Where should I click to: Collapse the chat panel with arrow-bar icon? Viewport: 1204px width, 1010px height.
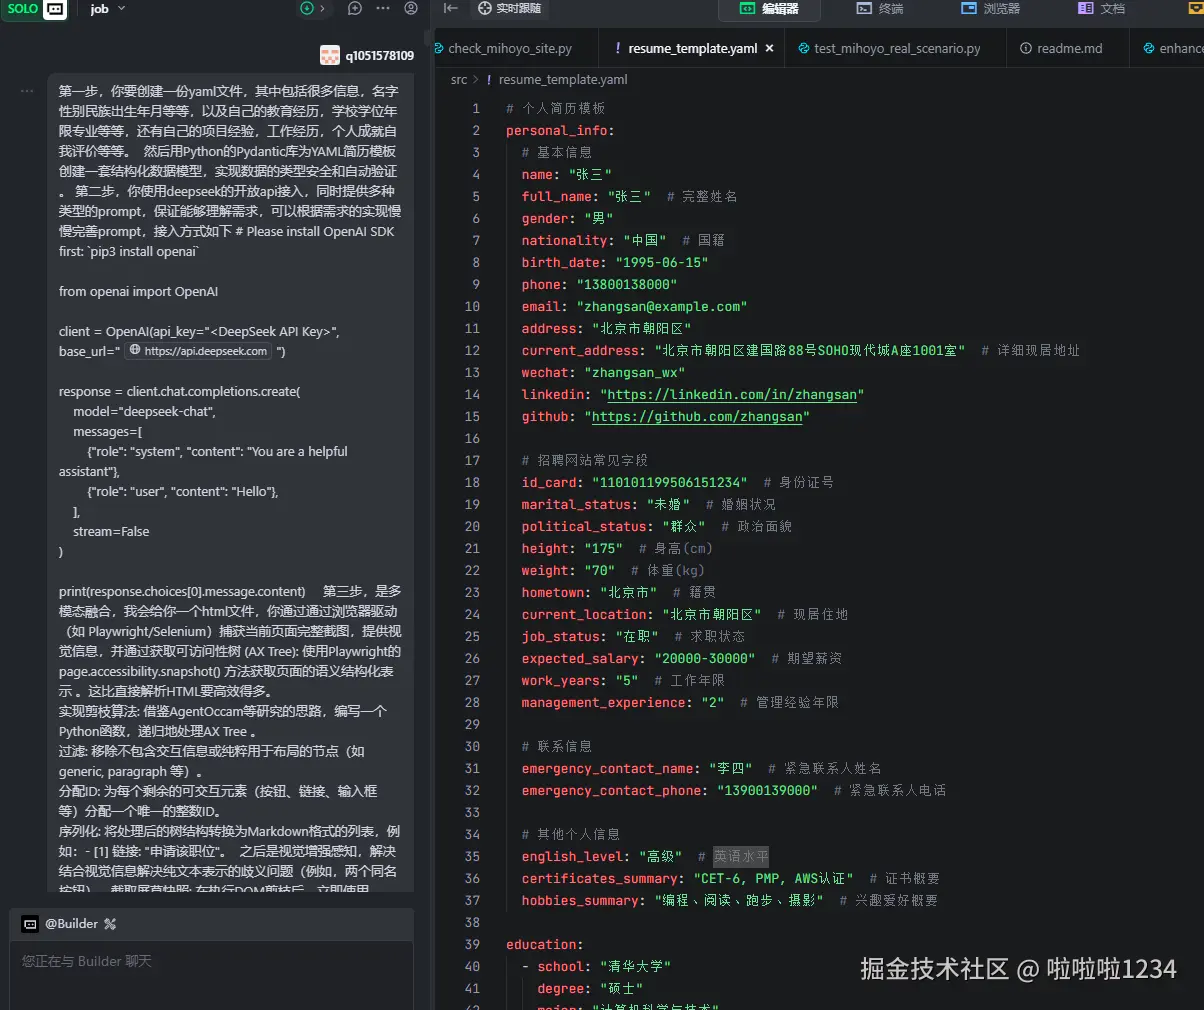tap(451, 8)
